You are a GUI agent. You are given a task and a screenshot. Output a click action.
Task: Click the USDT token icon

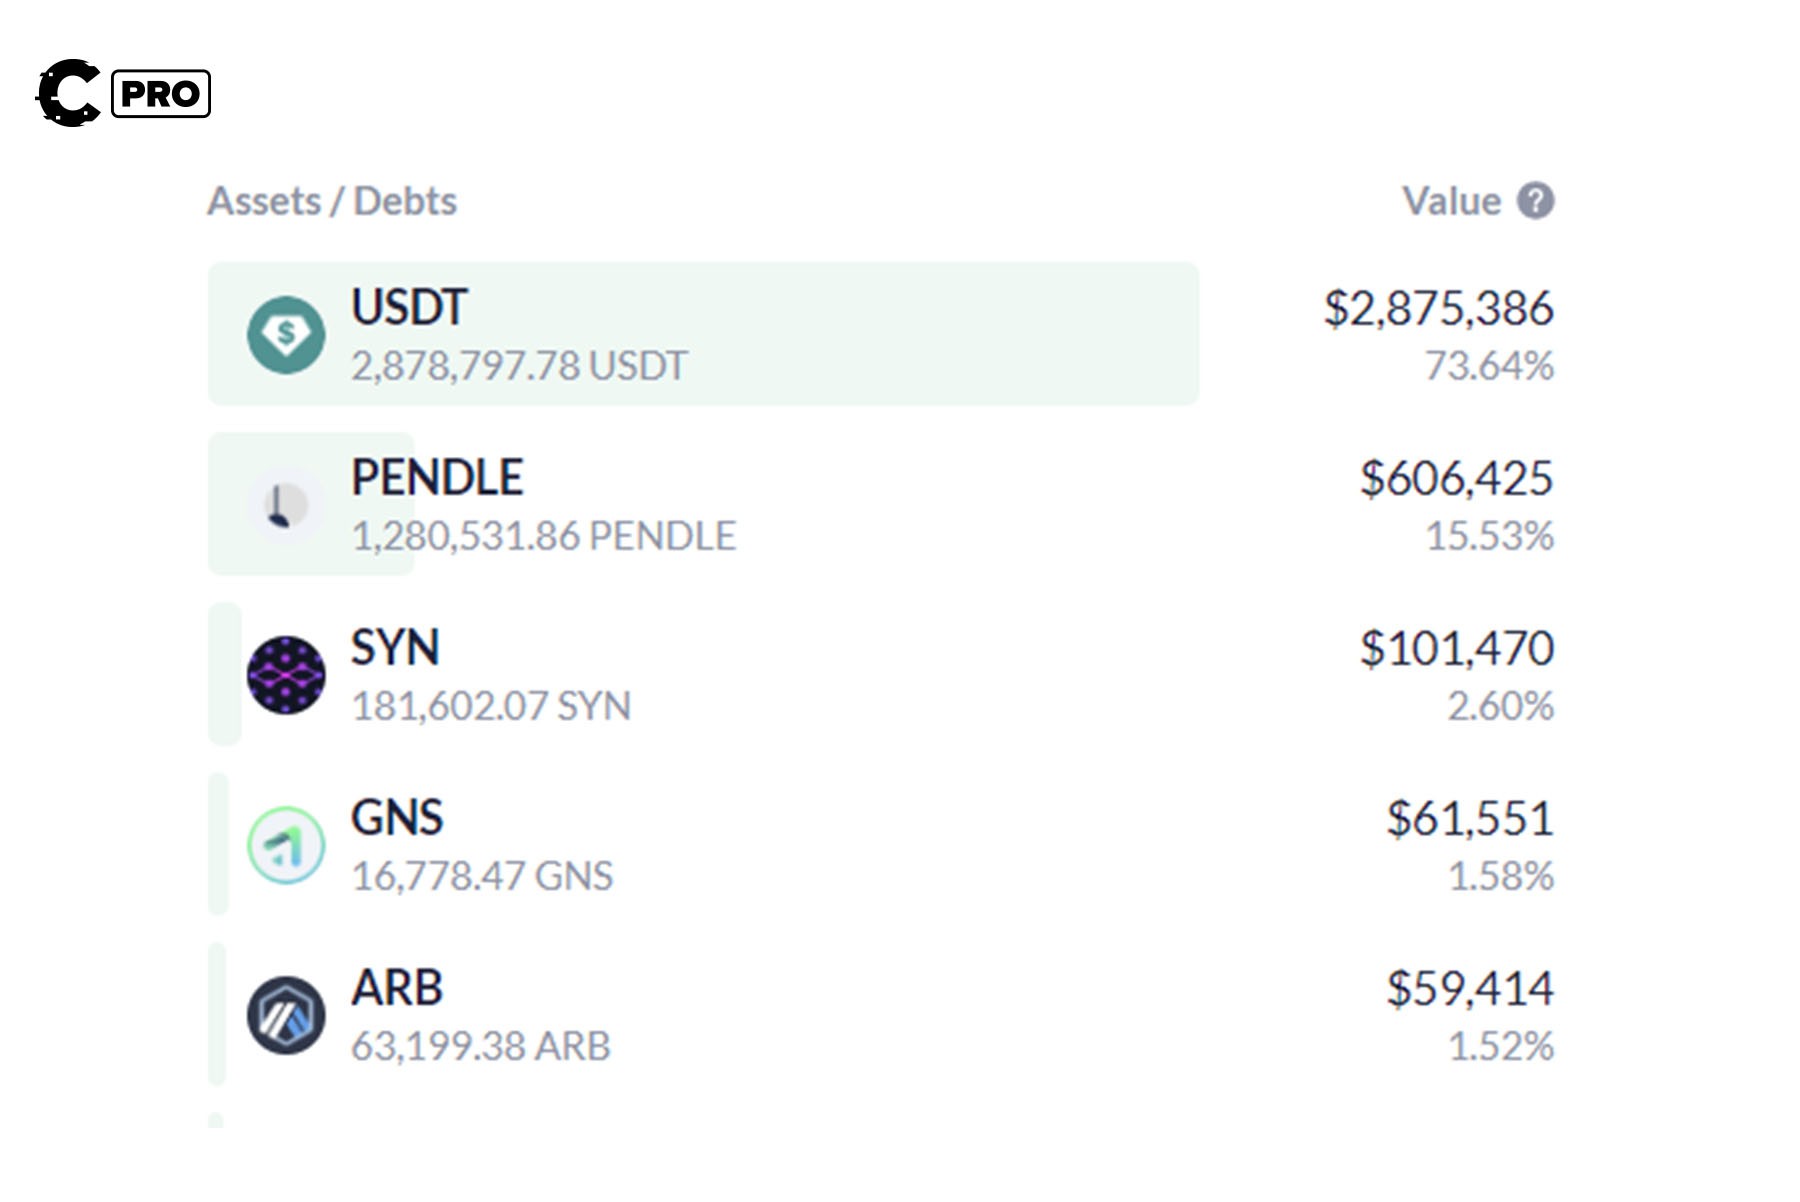pos(286,335)
